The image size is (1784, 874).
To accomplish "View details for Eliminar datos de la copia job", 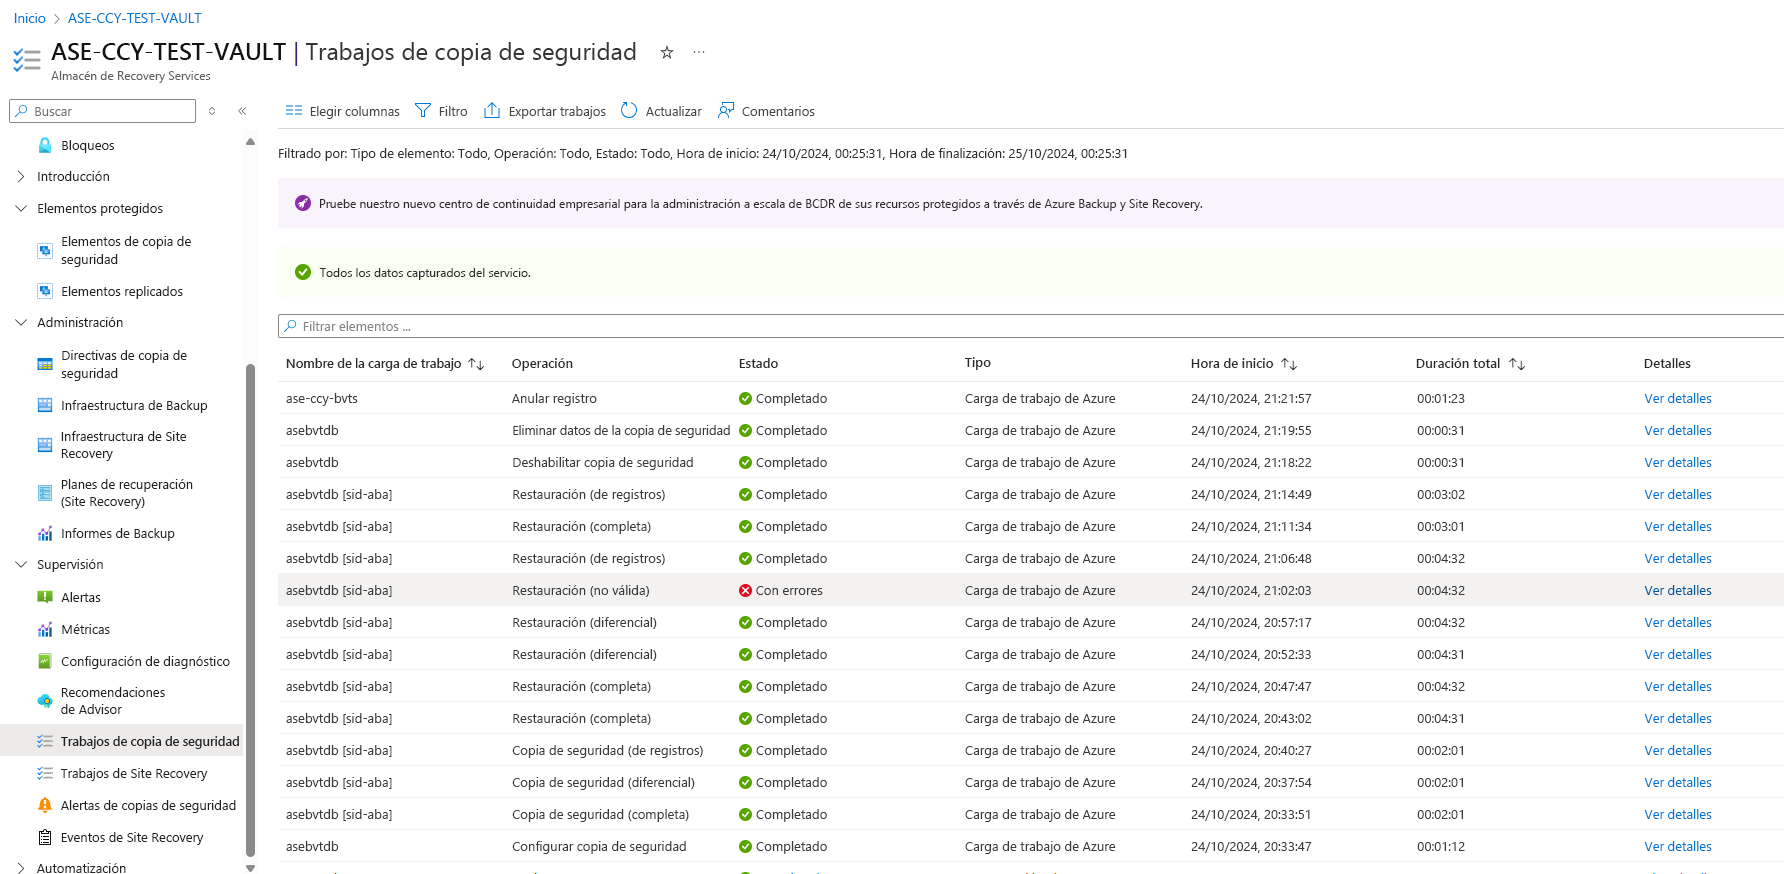I will 1678,430.
